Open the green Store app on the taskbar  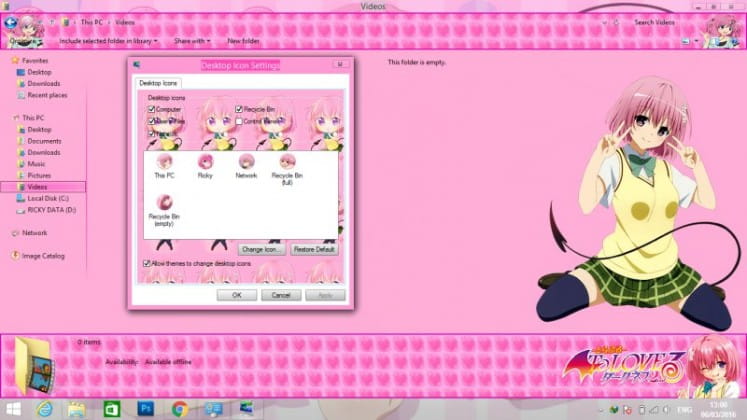(x=112, y=409)
